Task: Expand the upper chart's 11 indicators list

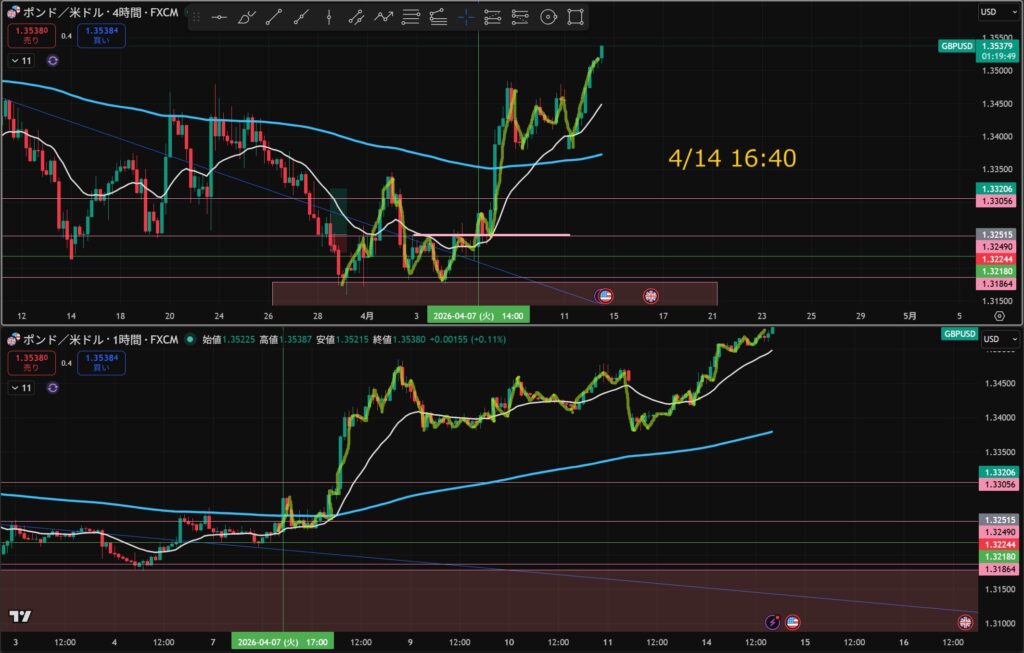Action: click(22, 61)
